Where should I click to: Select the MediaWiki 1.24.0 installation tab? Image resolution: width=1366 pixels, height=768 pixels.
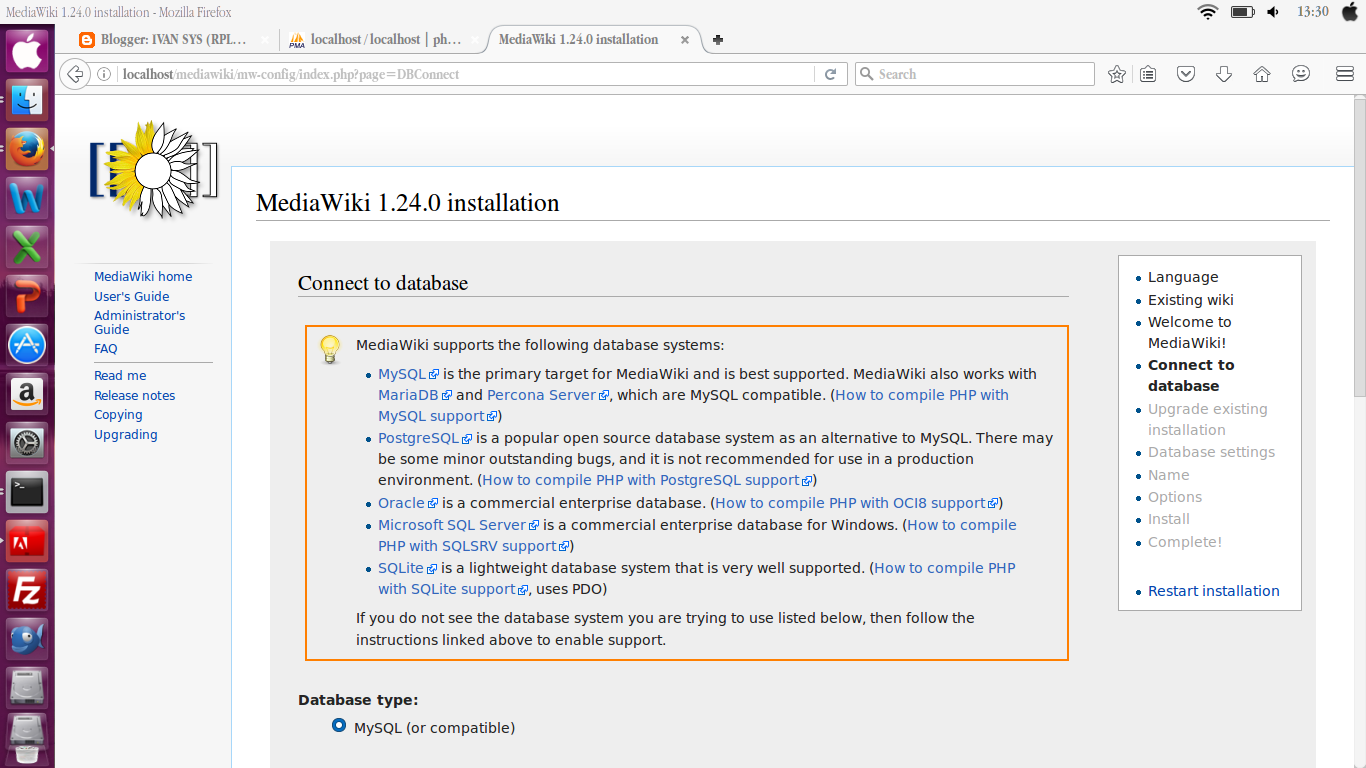(590, 40)
